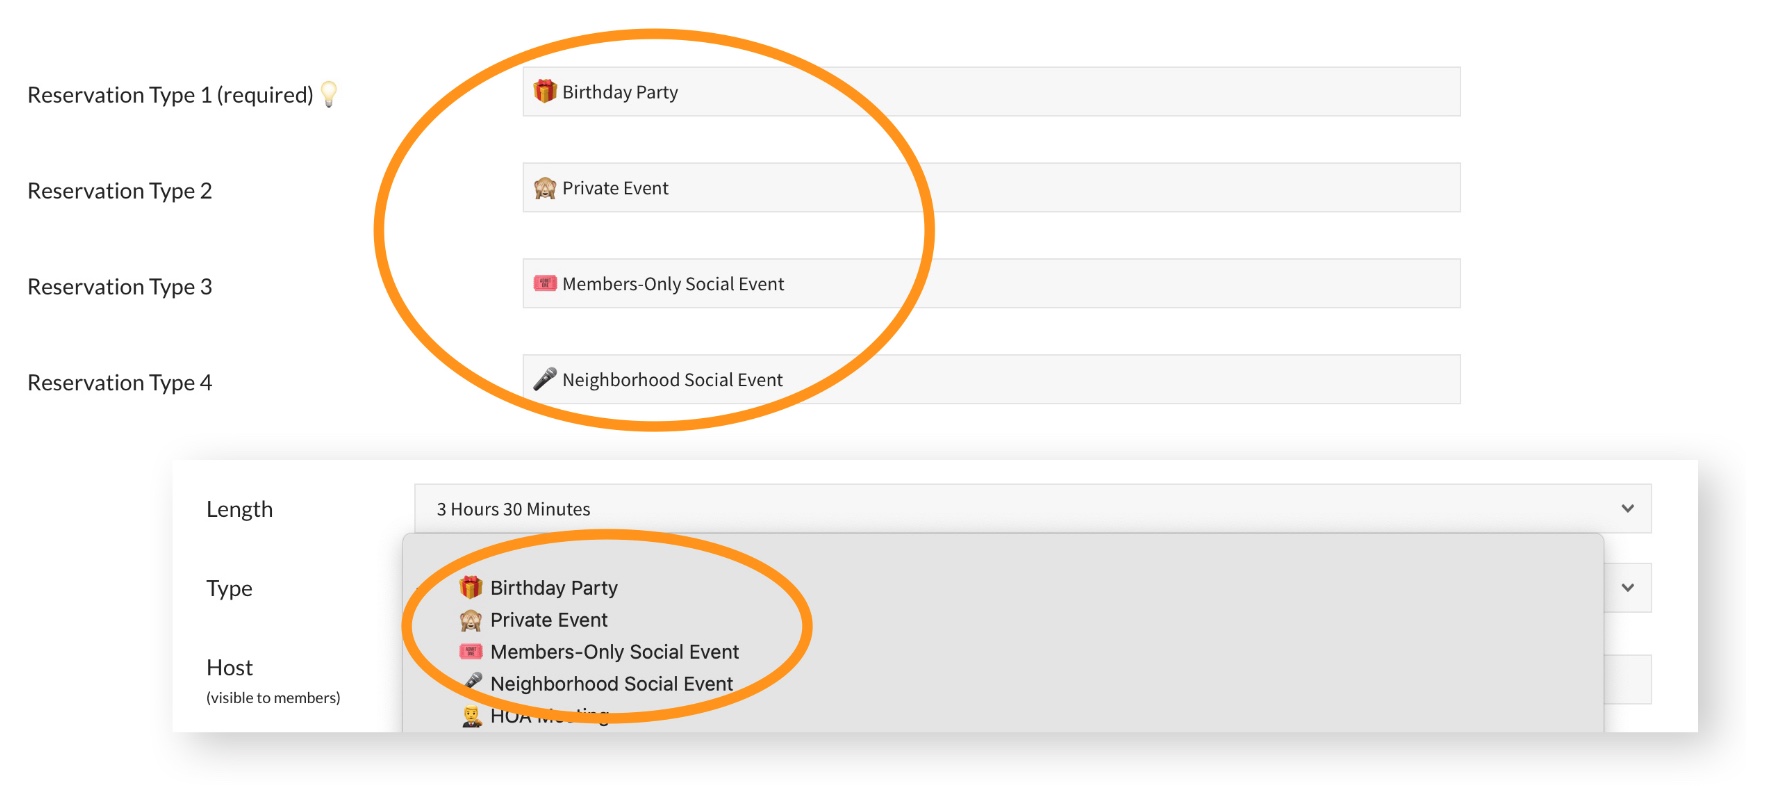Click the microphone icon in the Type dropdown list
This screenshot has width=1774, height=786.
pos(473,682)
